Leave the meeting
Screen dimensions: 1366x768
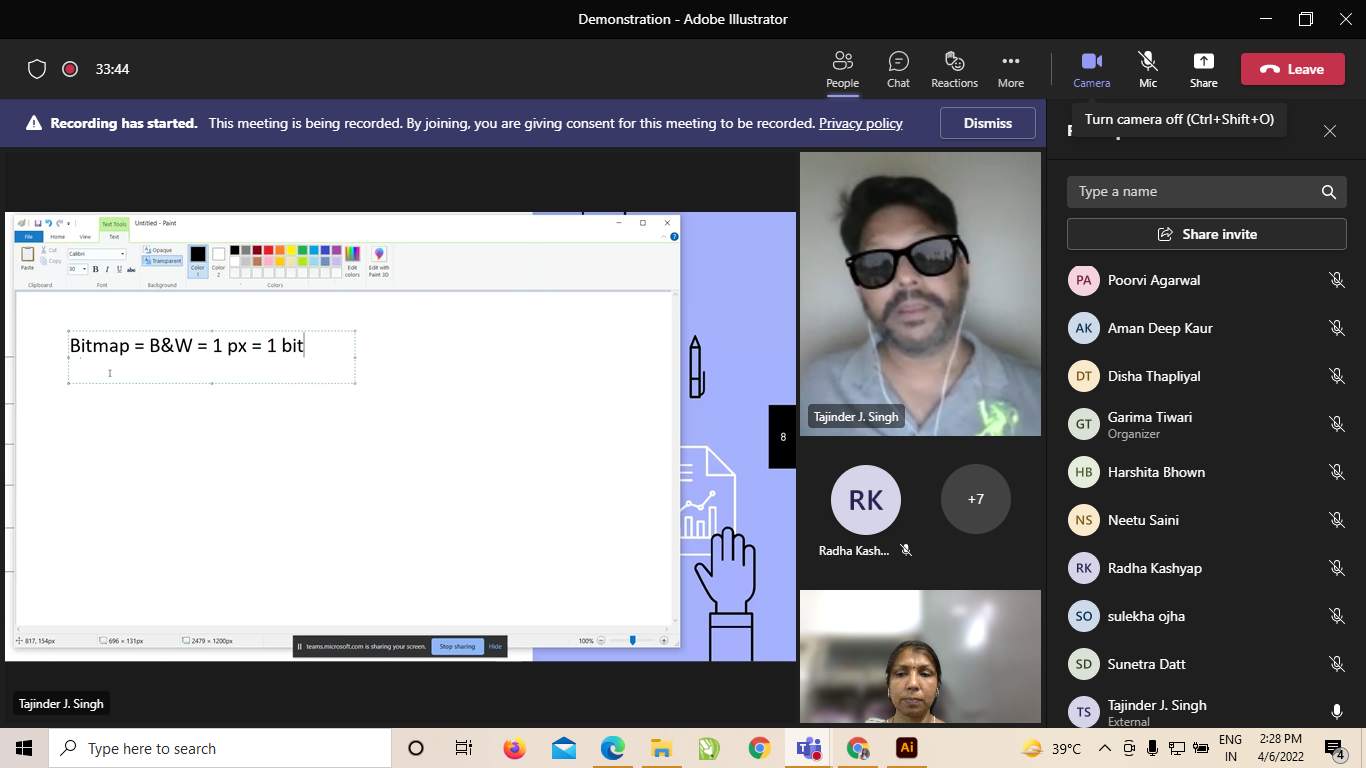pos(1292,69)
